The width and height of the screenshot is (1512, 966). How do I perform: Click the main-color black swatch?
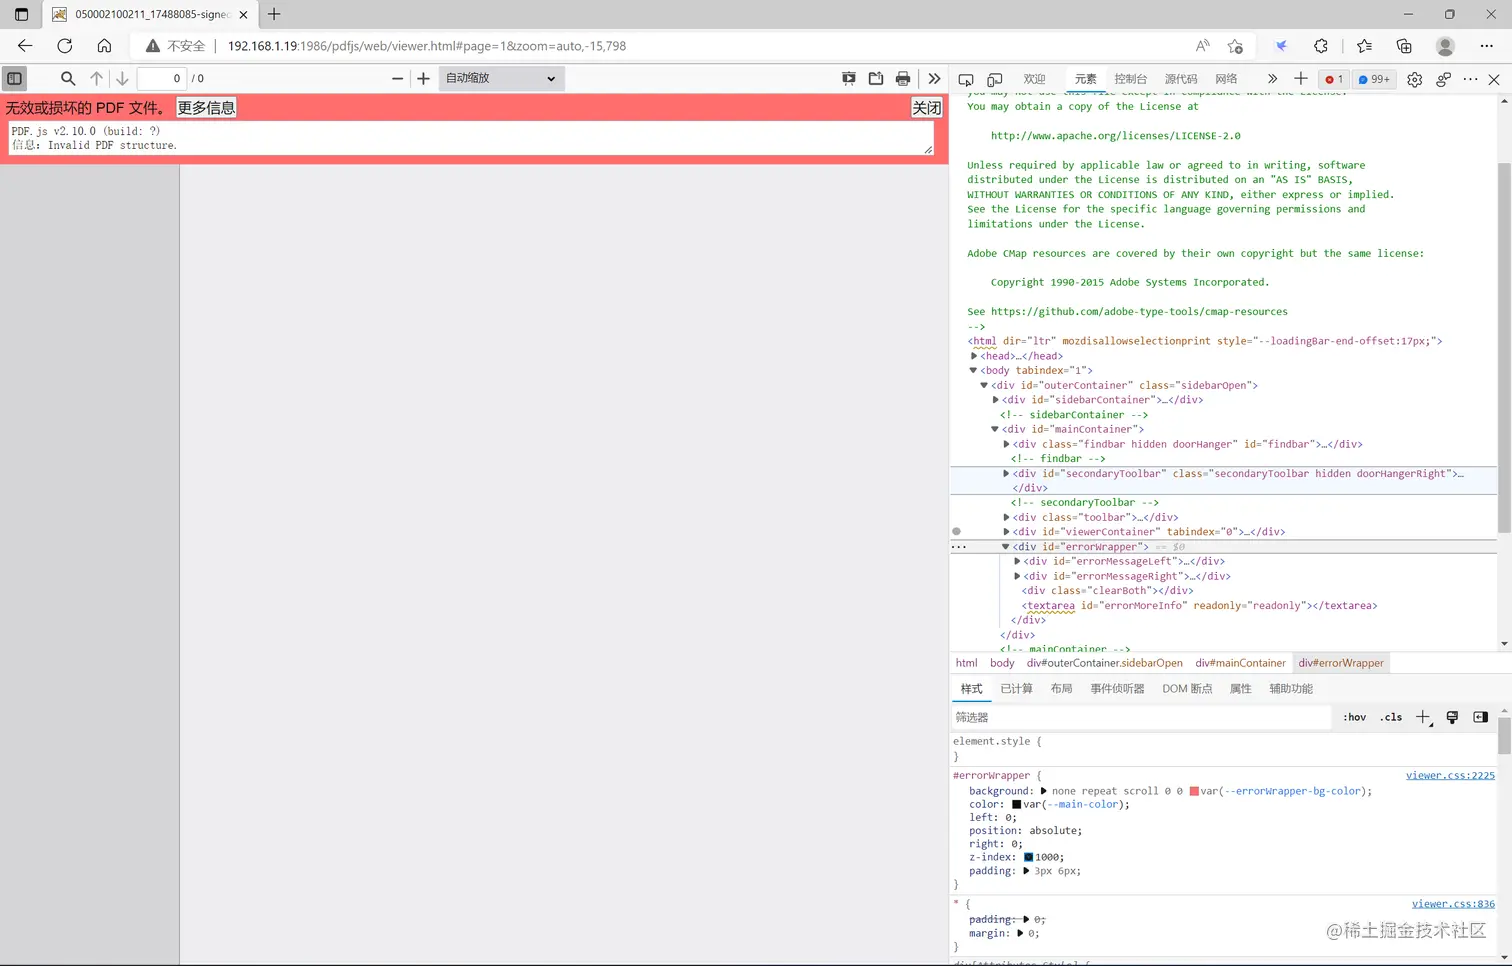pyautogui.click(x=1016, y=804)
